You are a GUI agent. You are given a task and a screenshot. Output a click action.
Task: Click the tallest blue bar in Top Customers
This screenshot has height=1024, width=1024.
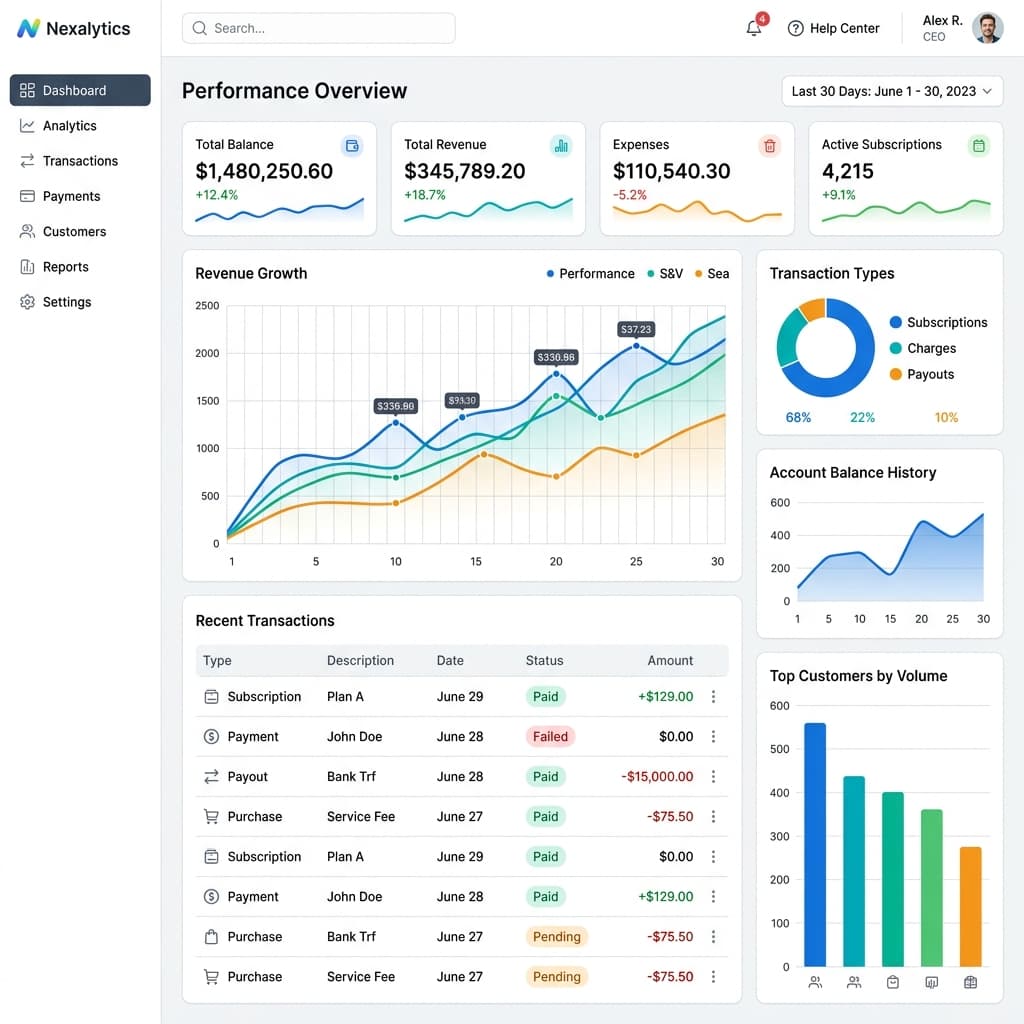point(814,844)
